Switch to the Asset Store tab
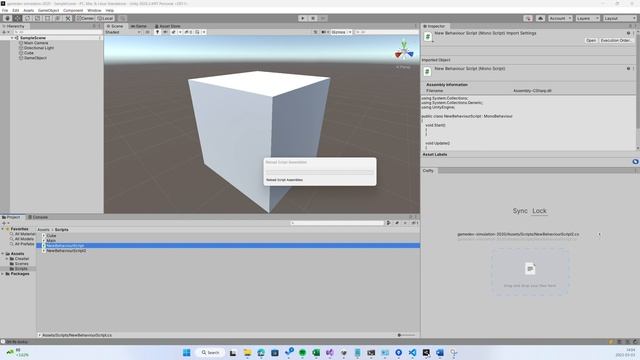Viewport: 640px width, 360px height. coord(167,26)
